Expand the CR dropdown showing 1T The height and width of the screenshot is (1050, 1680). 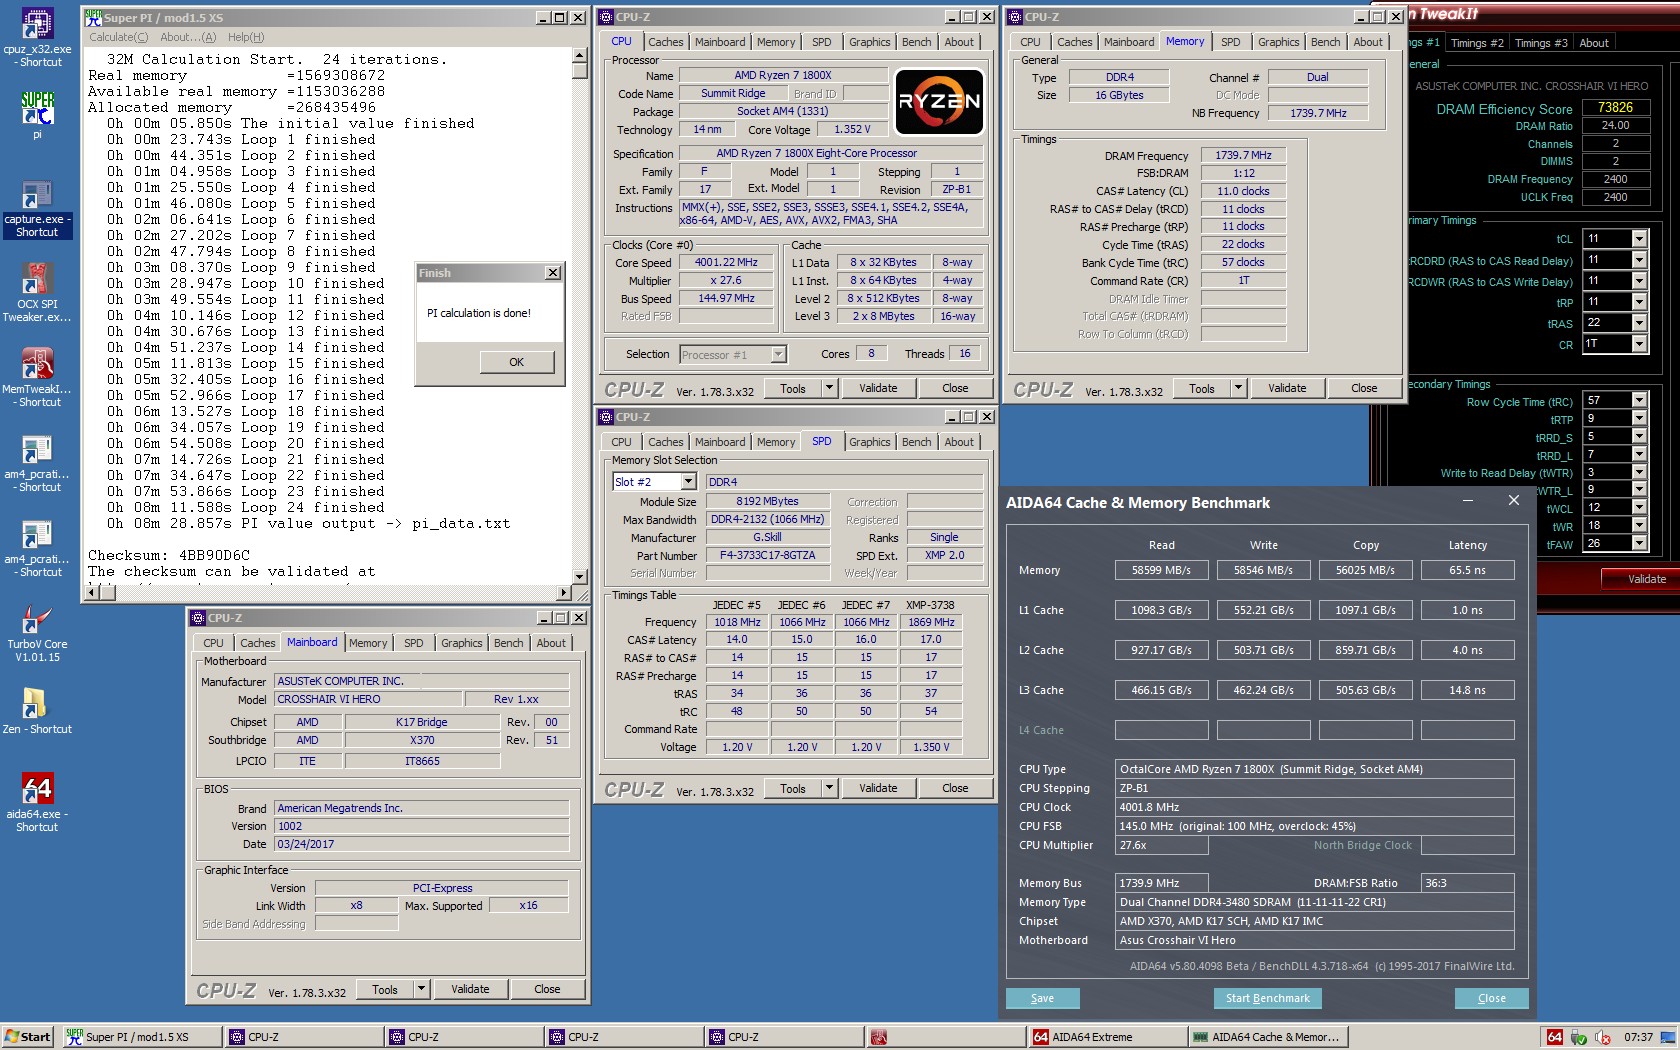click(1639, 344)
